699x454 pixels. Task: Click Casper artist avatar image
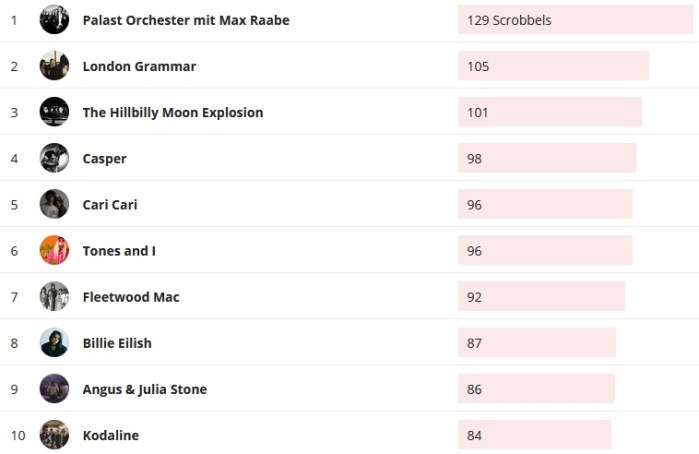tap(54, 158)
